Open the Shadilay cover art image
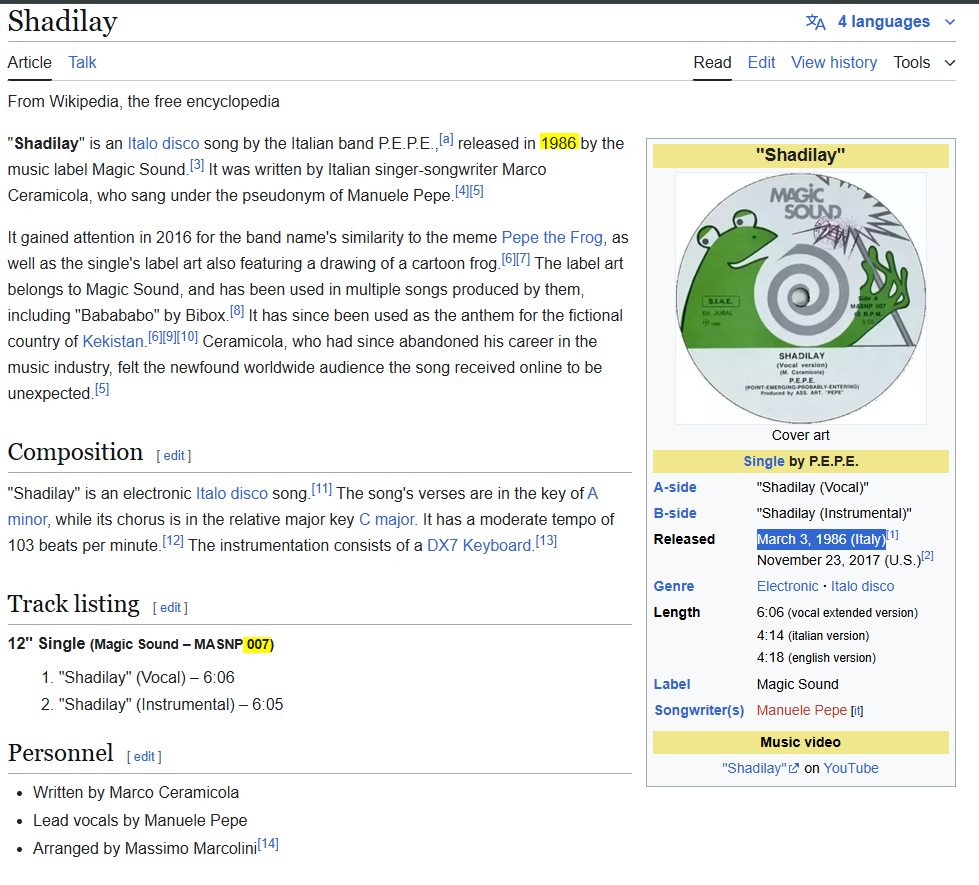The height and width of the screenshot is (885, 979). click(800, 298)
